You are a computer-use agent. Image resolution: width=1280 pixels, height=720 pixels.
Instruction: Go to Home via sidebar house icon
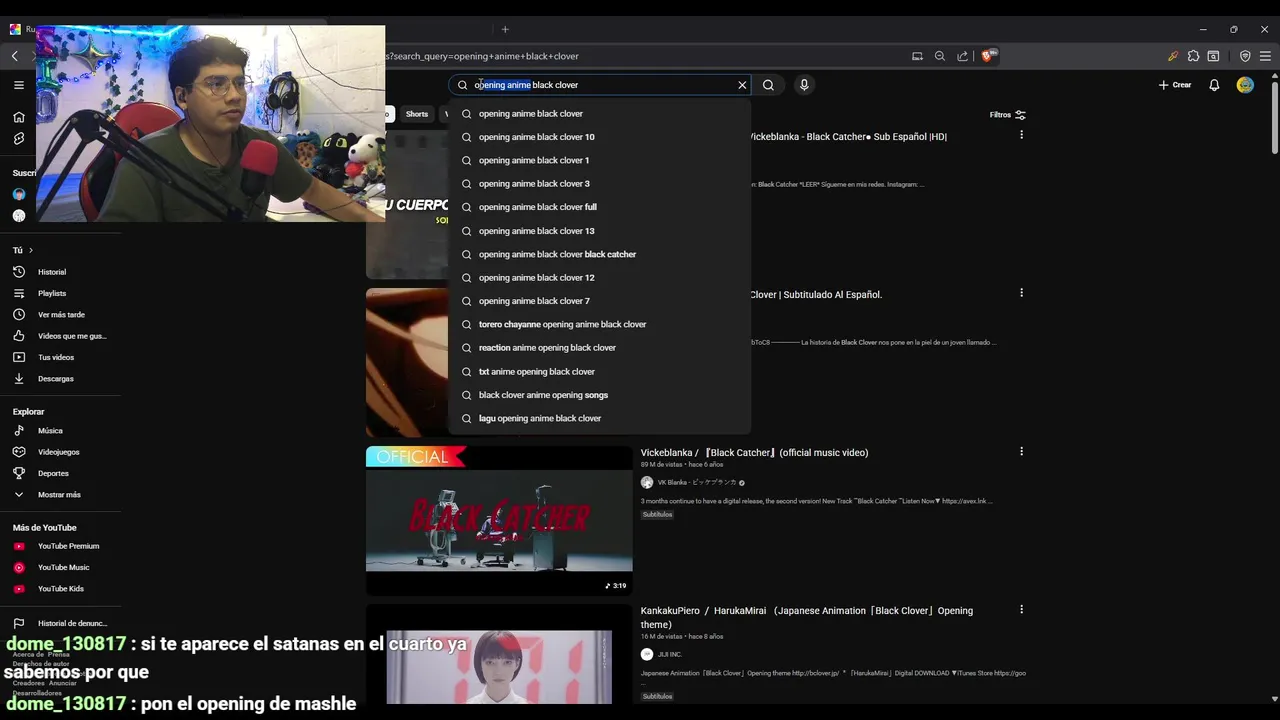(19, 117)
